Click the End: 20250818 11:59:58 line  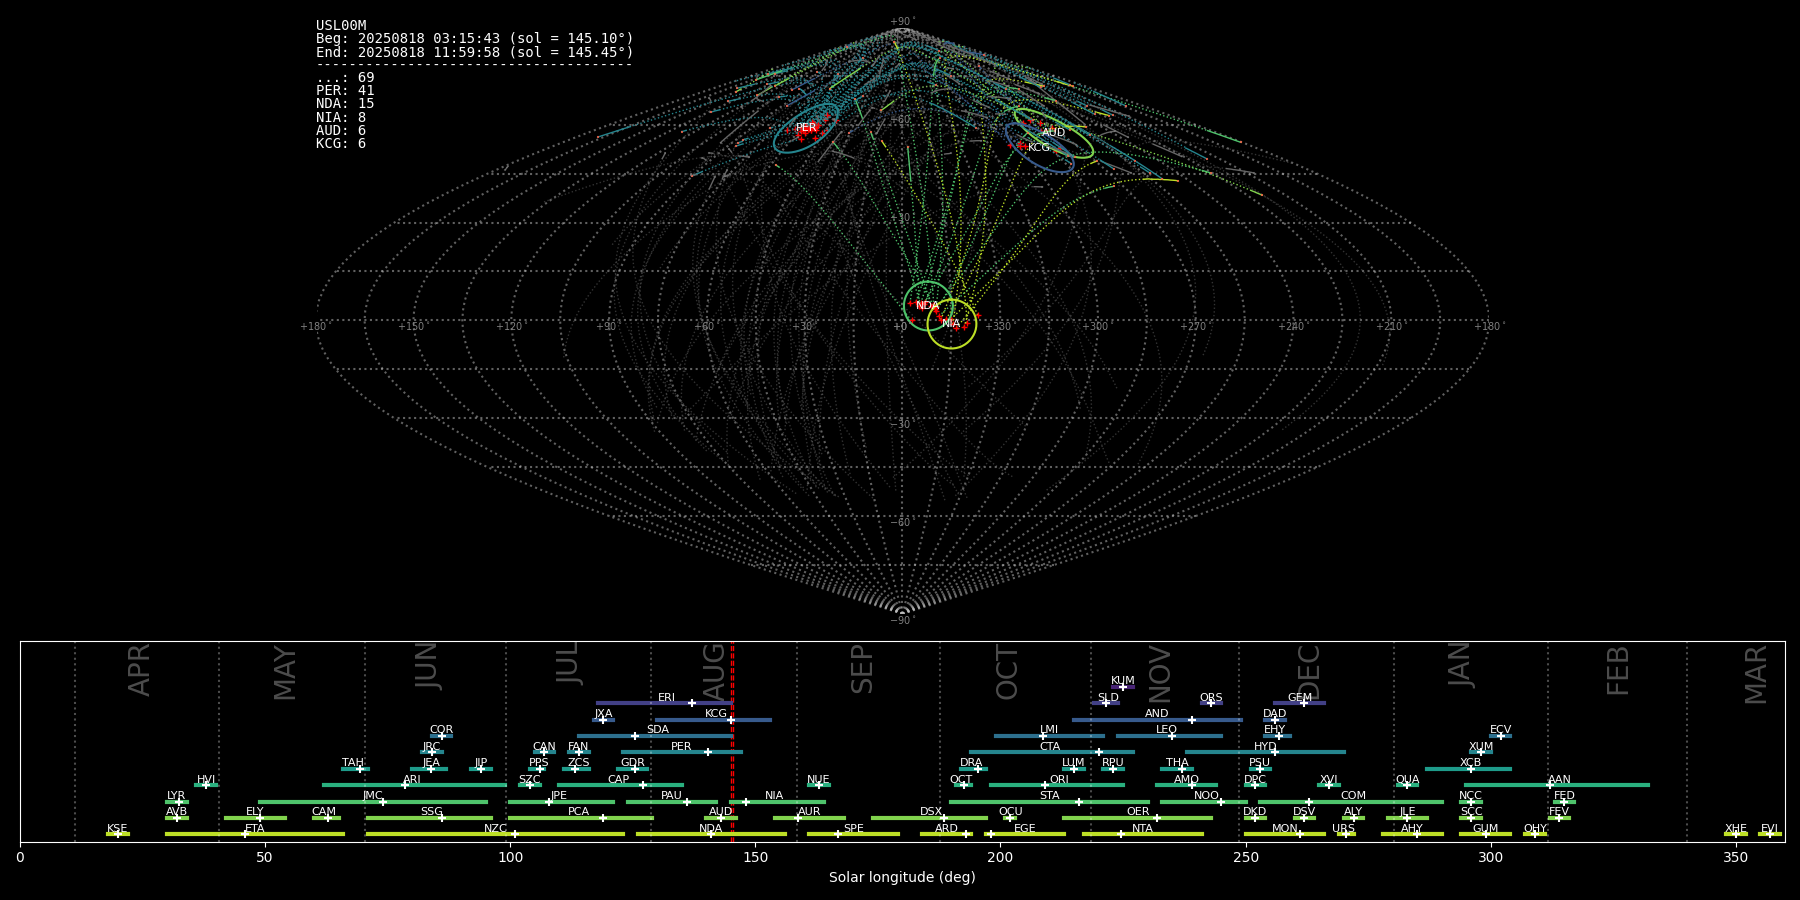[x=475, y=52]
